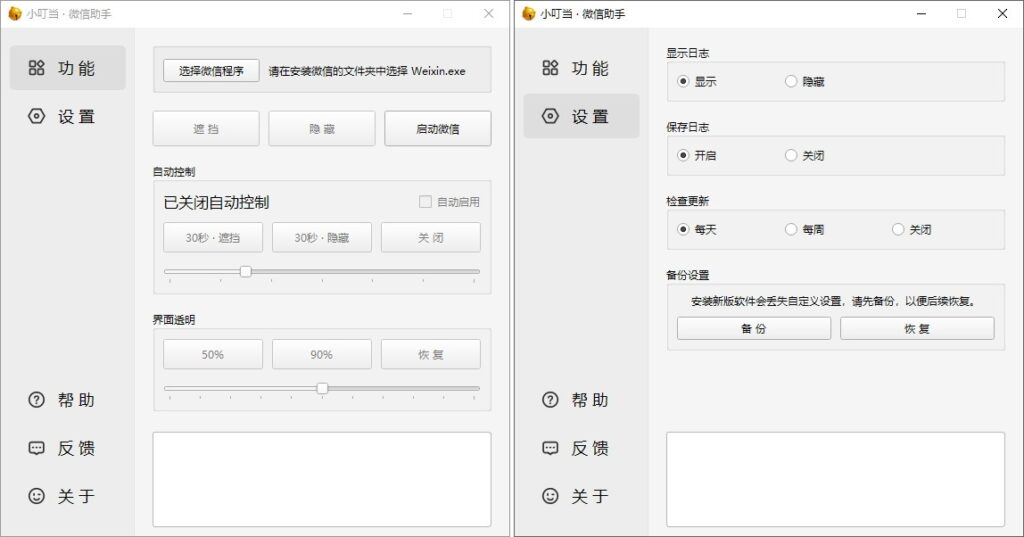Click the 界面透明 slider handle
Viewport: 1024px width, 537px height.
click(322, 388)
